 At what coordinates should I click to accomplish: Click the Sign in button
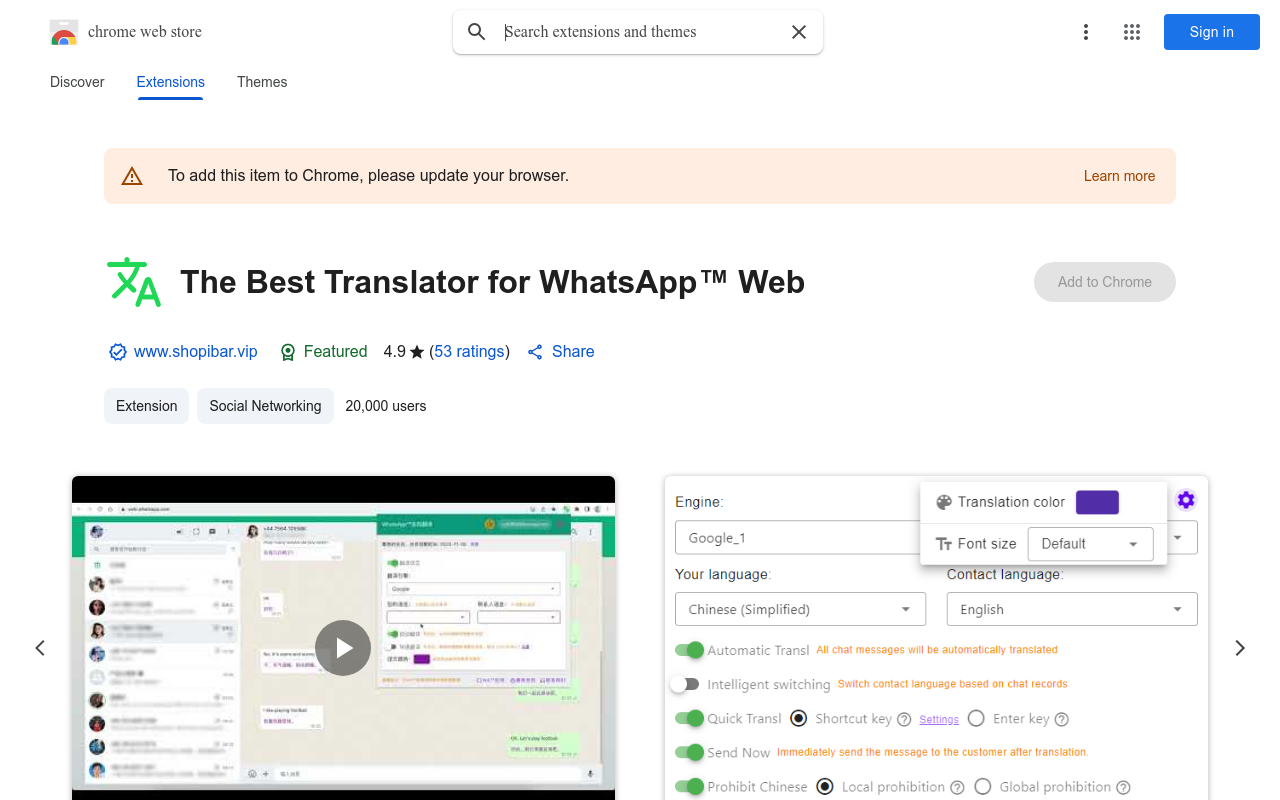(x=1211, y=32)
